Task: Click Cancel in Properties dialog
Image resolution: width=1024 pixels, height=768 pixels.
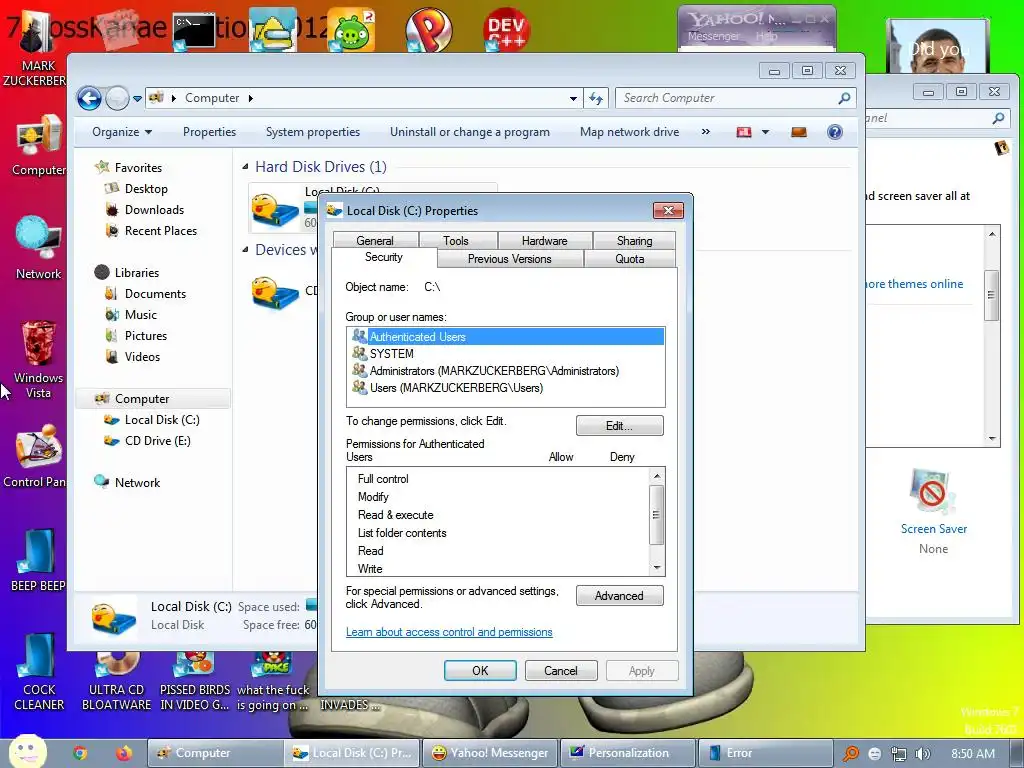Action: pos(561,671)
